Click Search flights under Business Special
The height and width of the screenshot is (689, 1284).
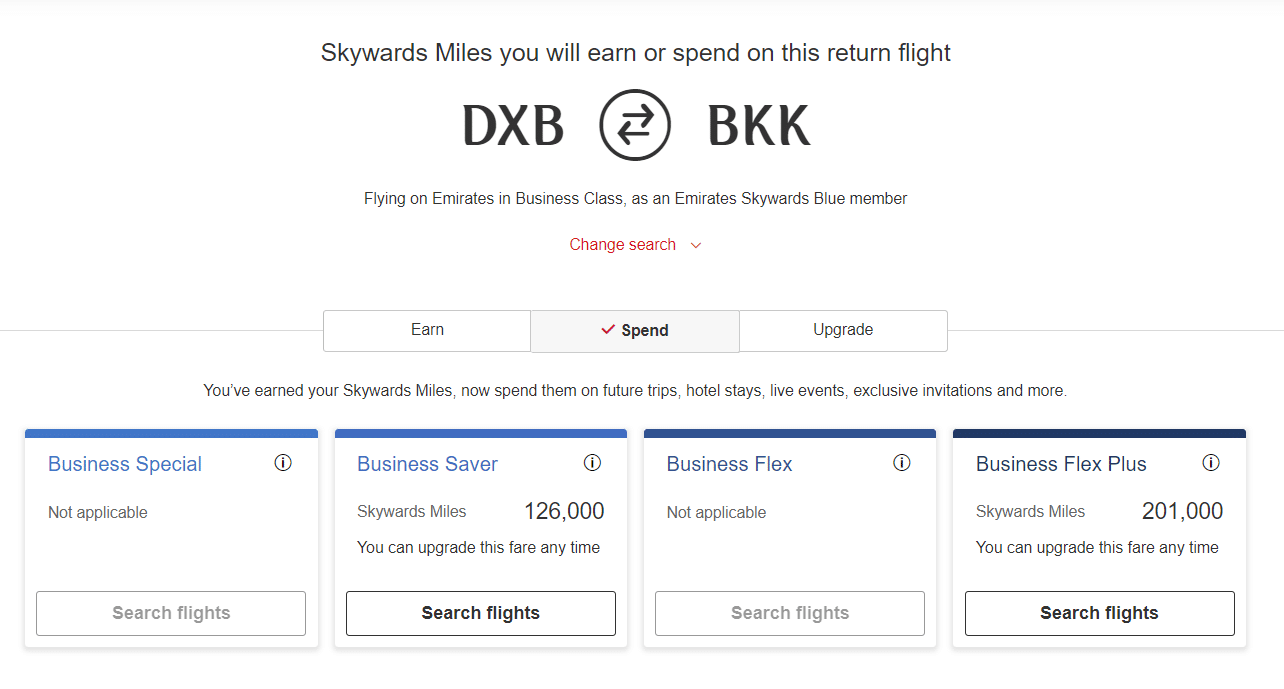coord(171,613)
